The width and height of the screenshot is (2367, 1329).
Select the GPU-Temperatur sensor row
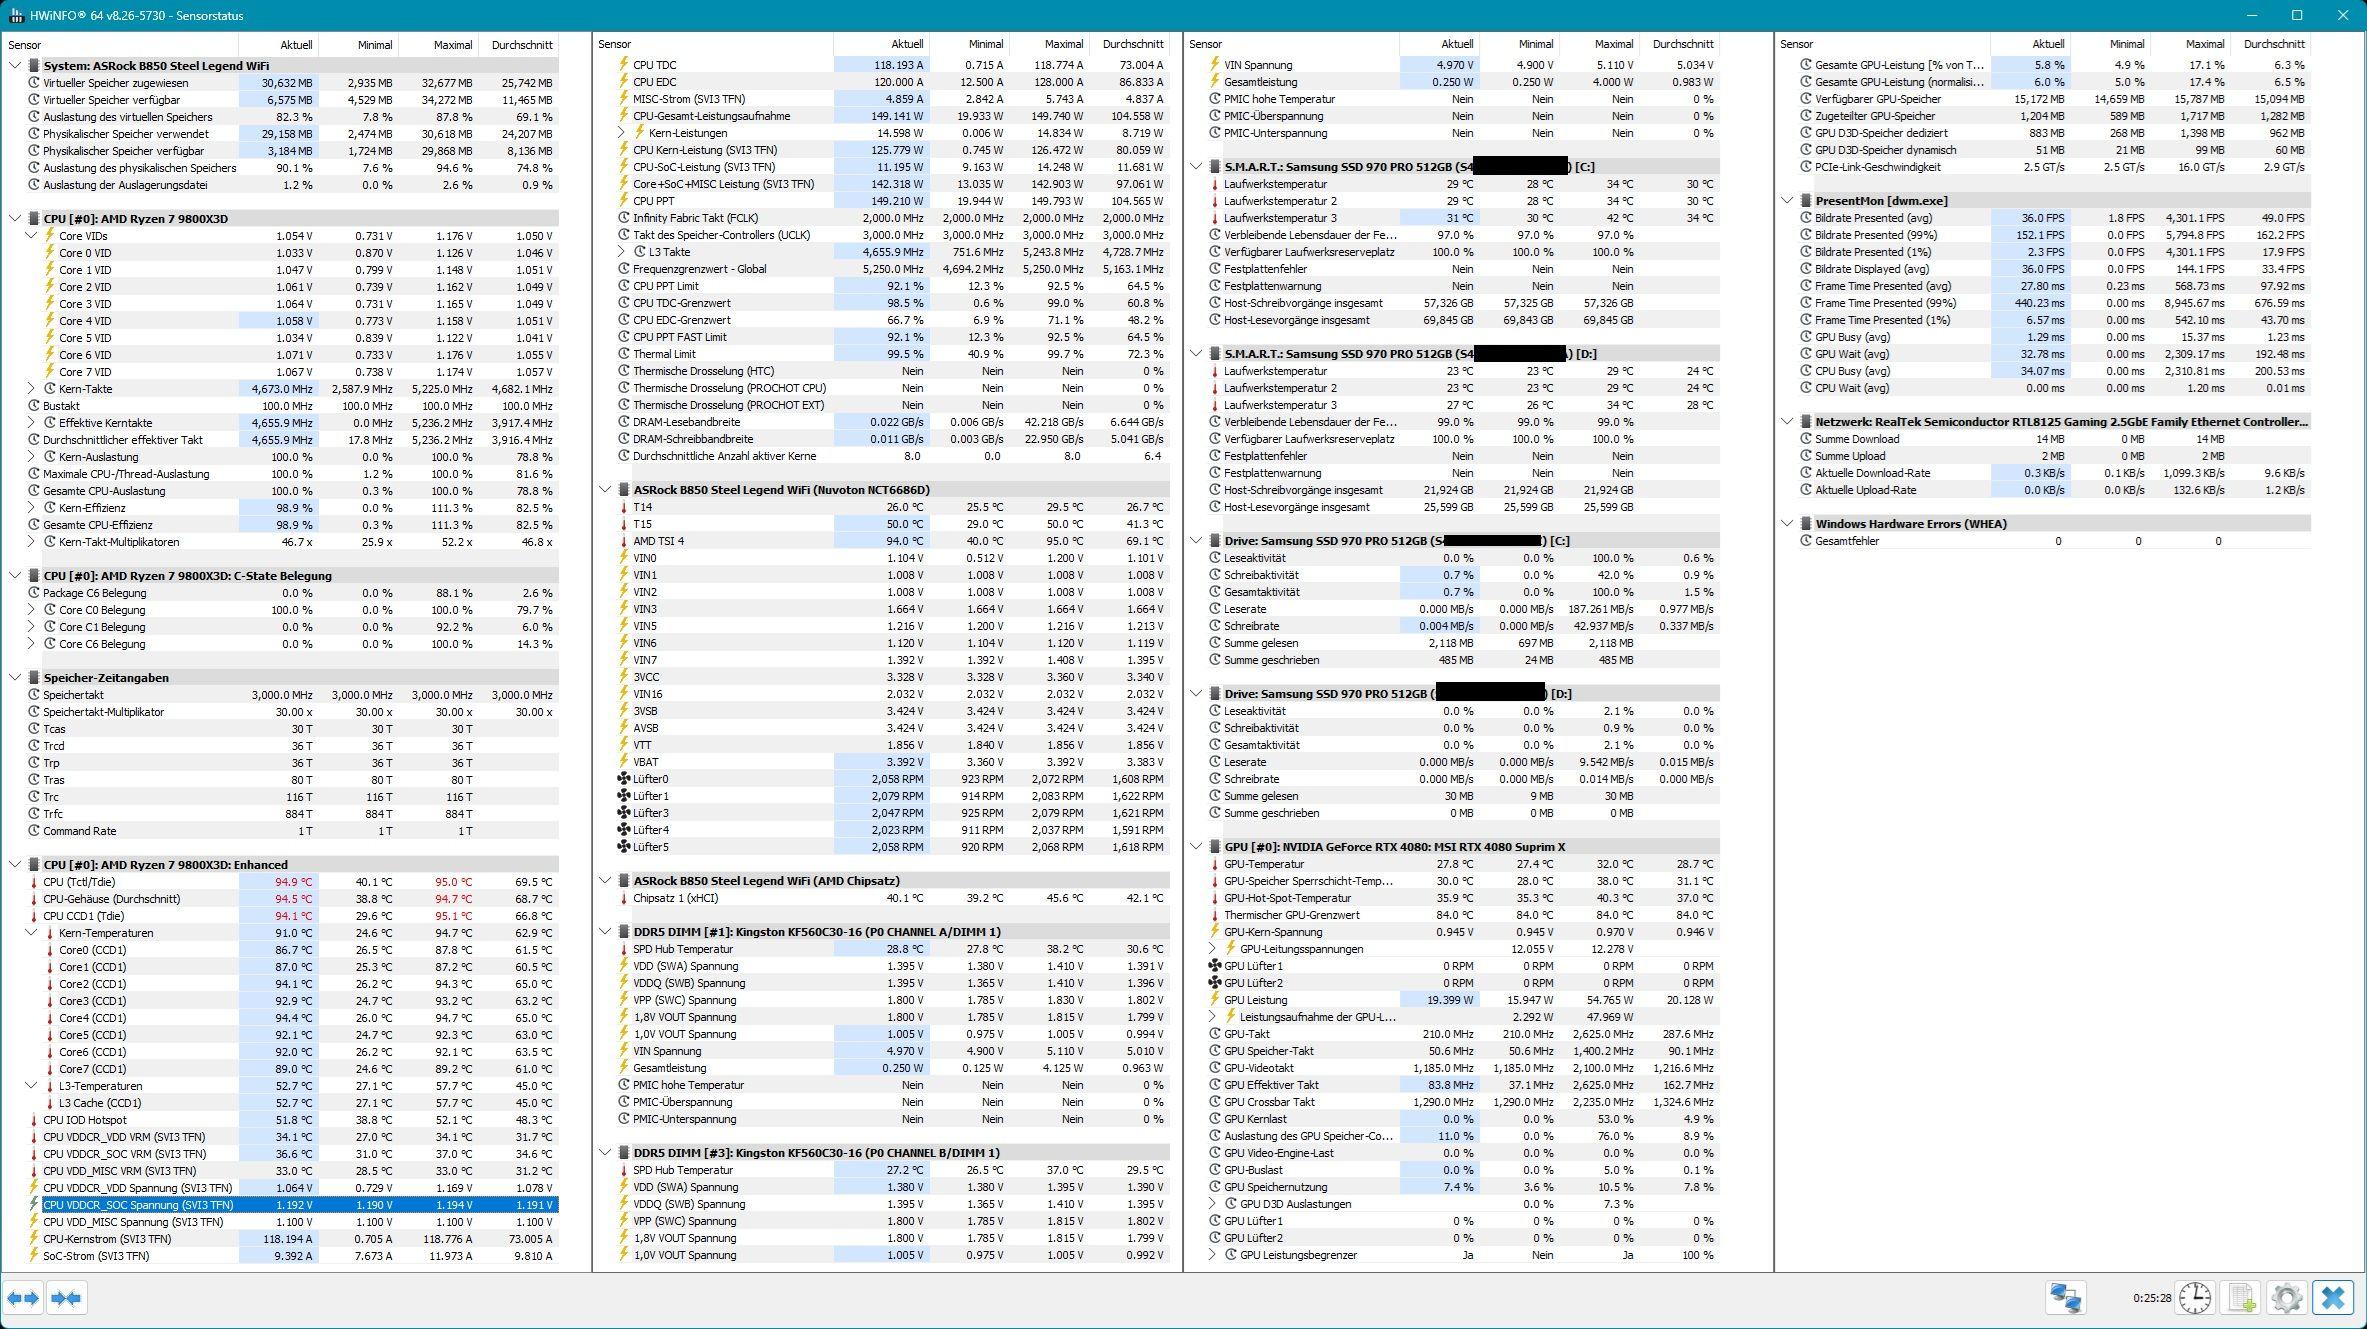coord(1264,864)
